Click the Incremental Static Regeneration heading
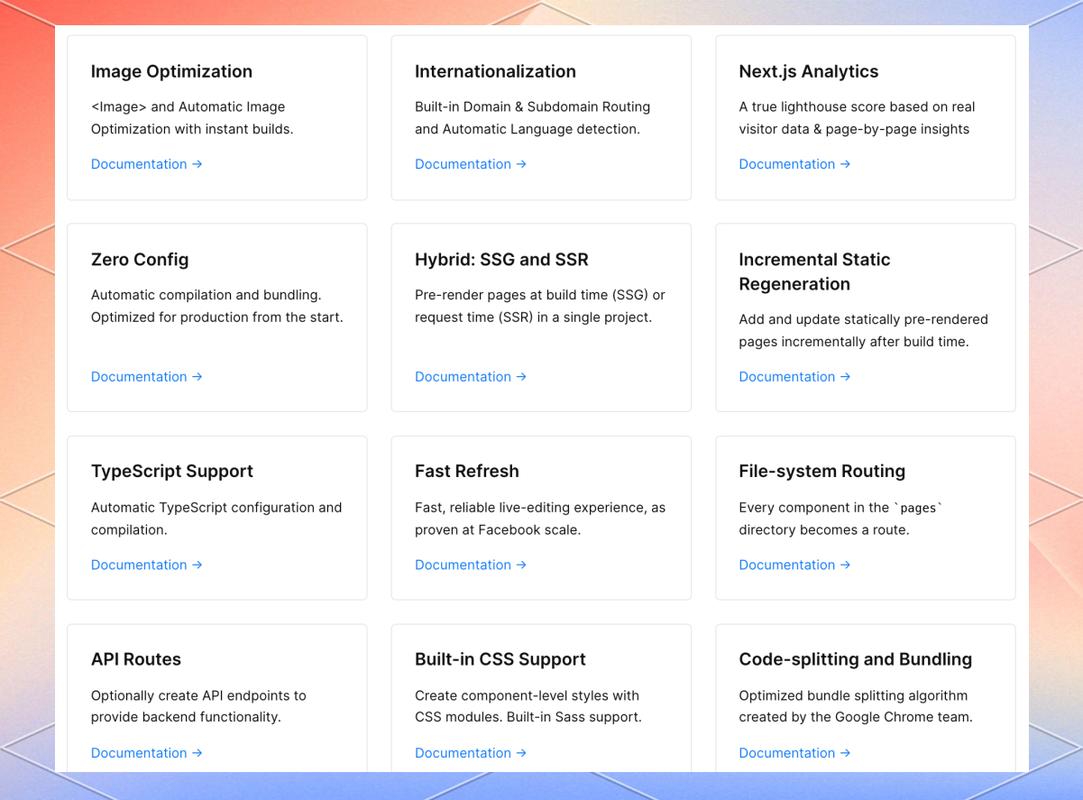Screen dimensions: 1083x800 (814, 271)
